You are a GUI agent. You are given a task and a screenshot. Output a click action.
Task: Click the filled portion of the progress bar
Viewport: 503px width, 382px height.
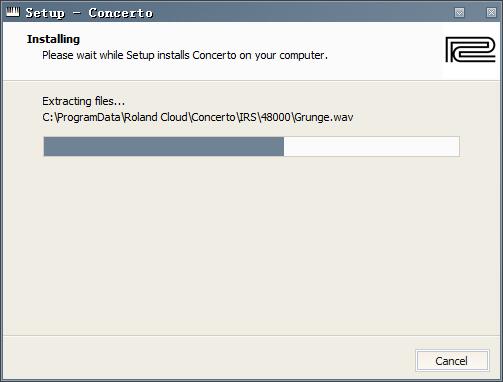[164, 146]
